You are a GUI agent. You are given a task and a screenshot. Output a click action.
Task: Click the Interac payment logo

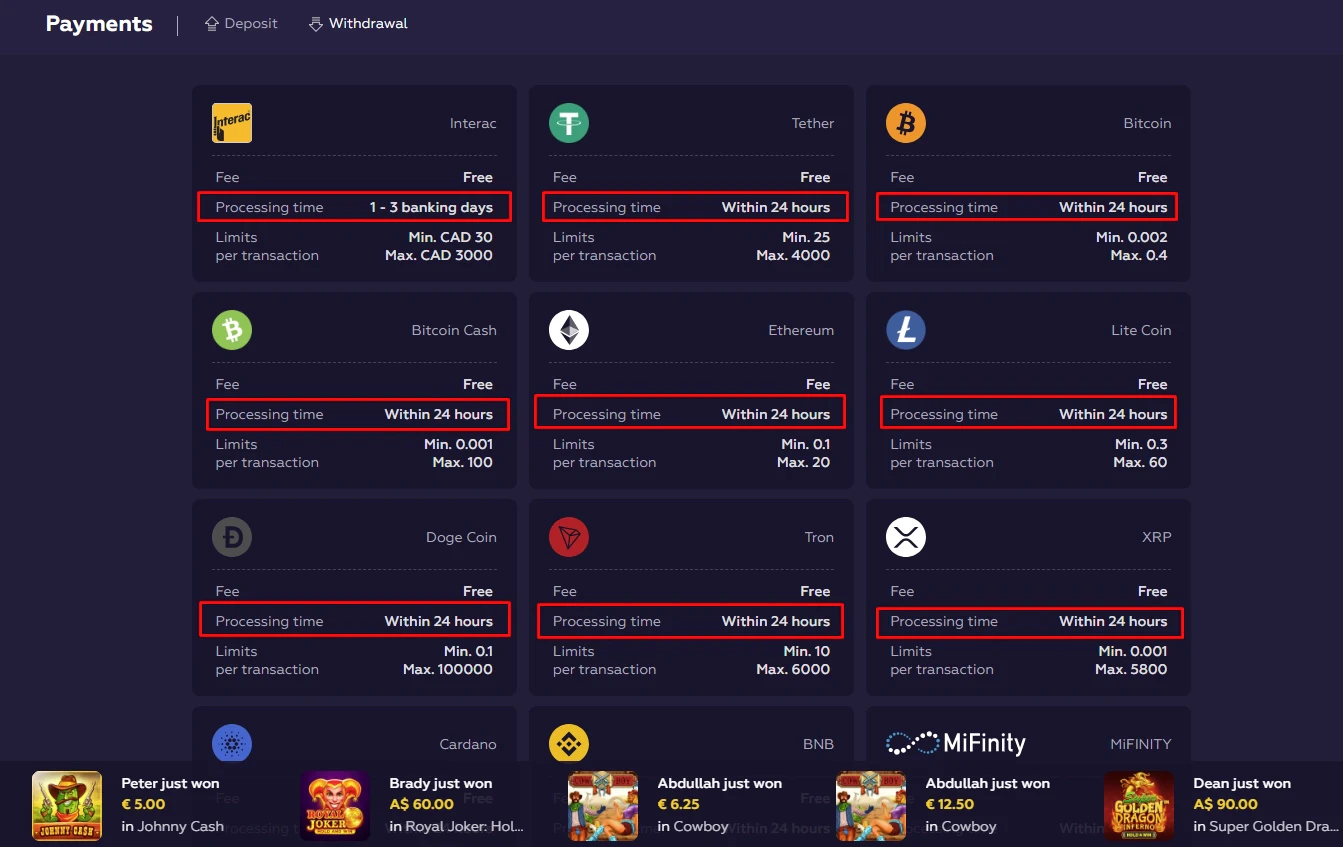click(x=232, y=123)
